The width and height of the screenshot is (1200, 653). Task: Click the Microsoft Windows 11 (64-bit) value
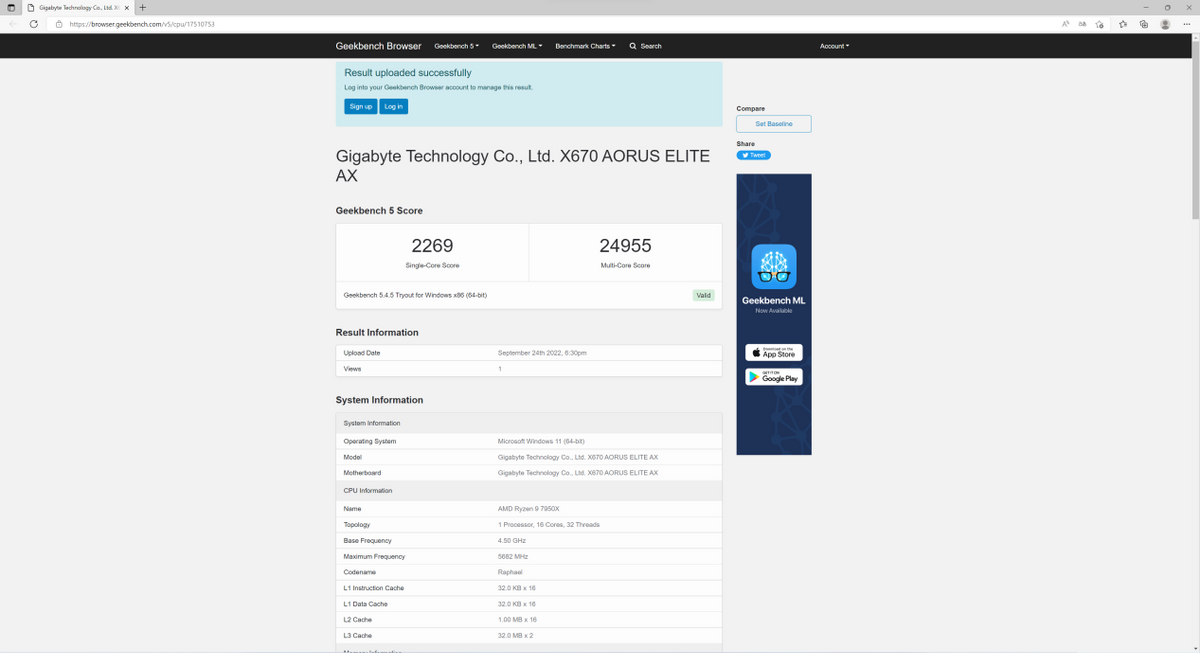click(541, 441)
